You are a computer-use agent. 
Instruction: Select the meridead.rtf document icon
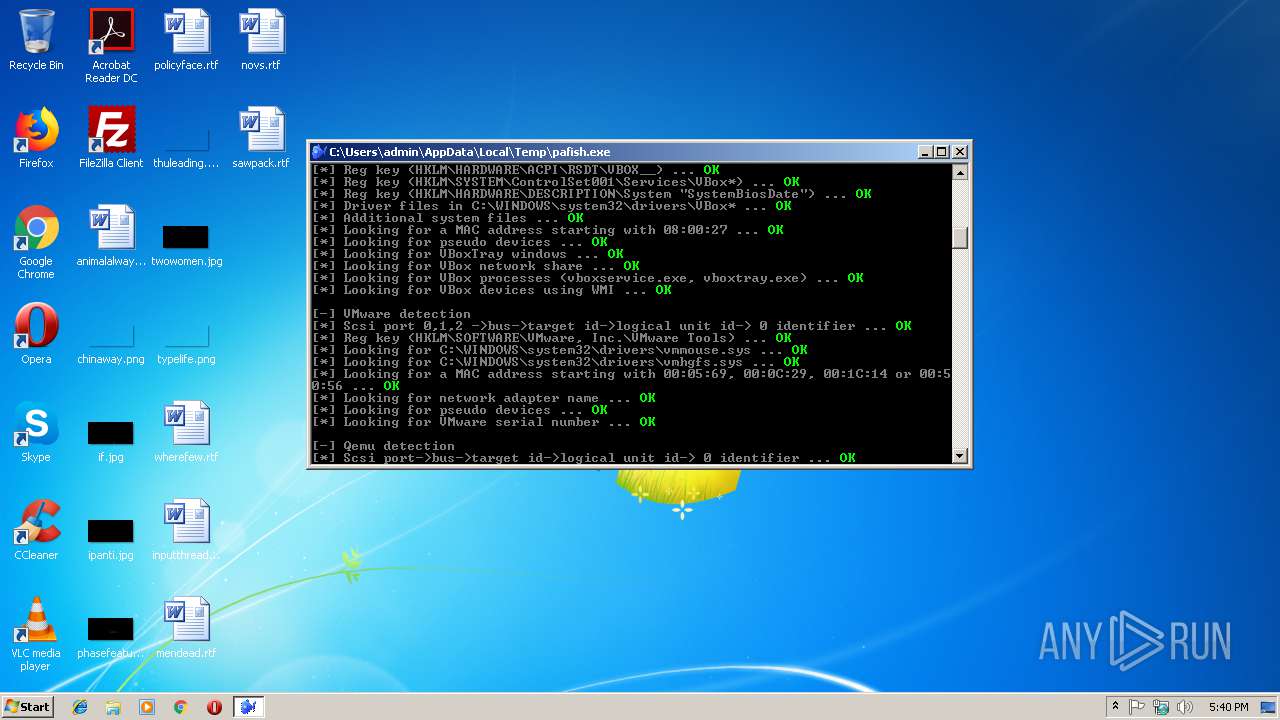[186, 628]
